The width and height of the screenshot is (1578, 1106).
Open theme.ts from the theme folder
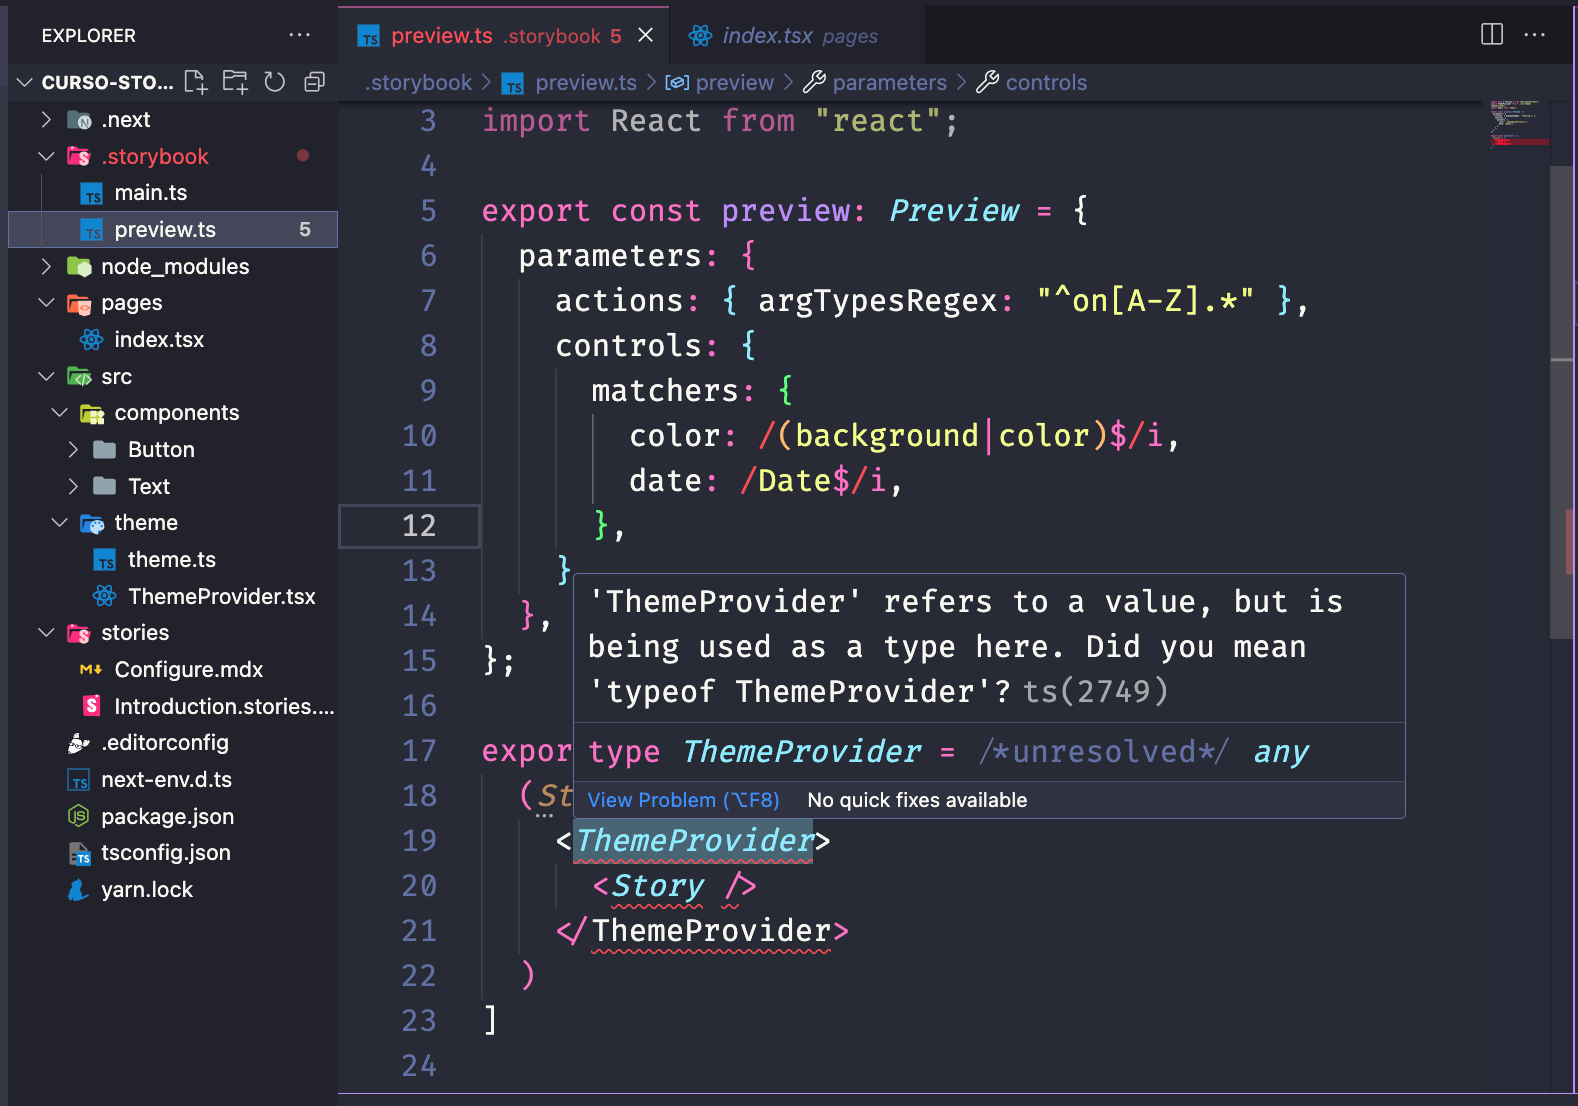[x=173, y=560]
